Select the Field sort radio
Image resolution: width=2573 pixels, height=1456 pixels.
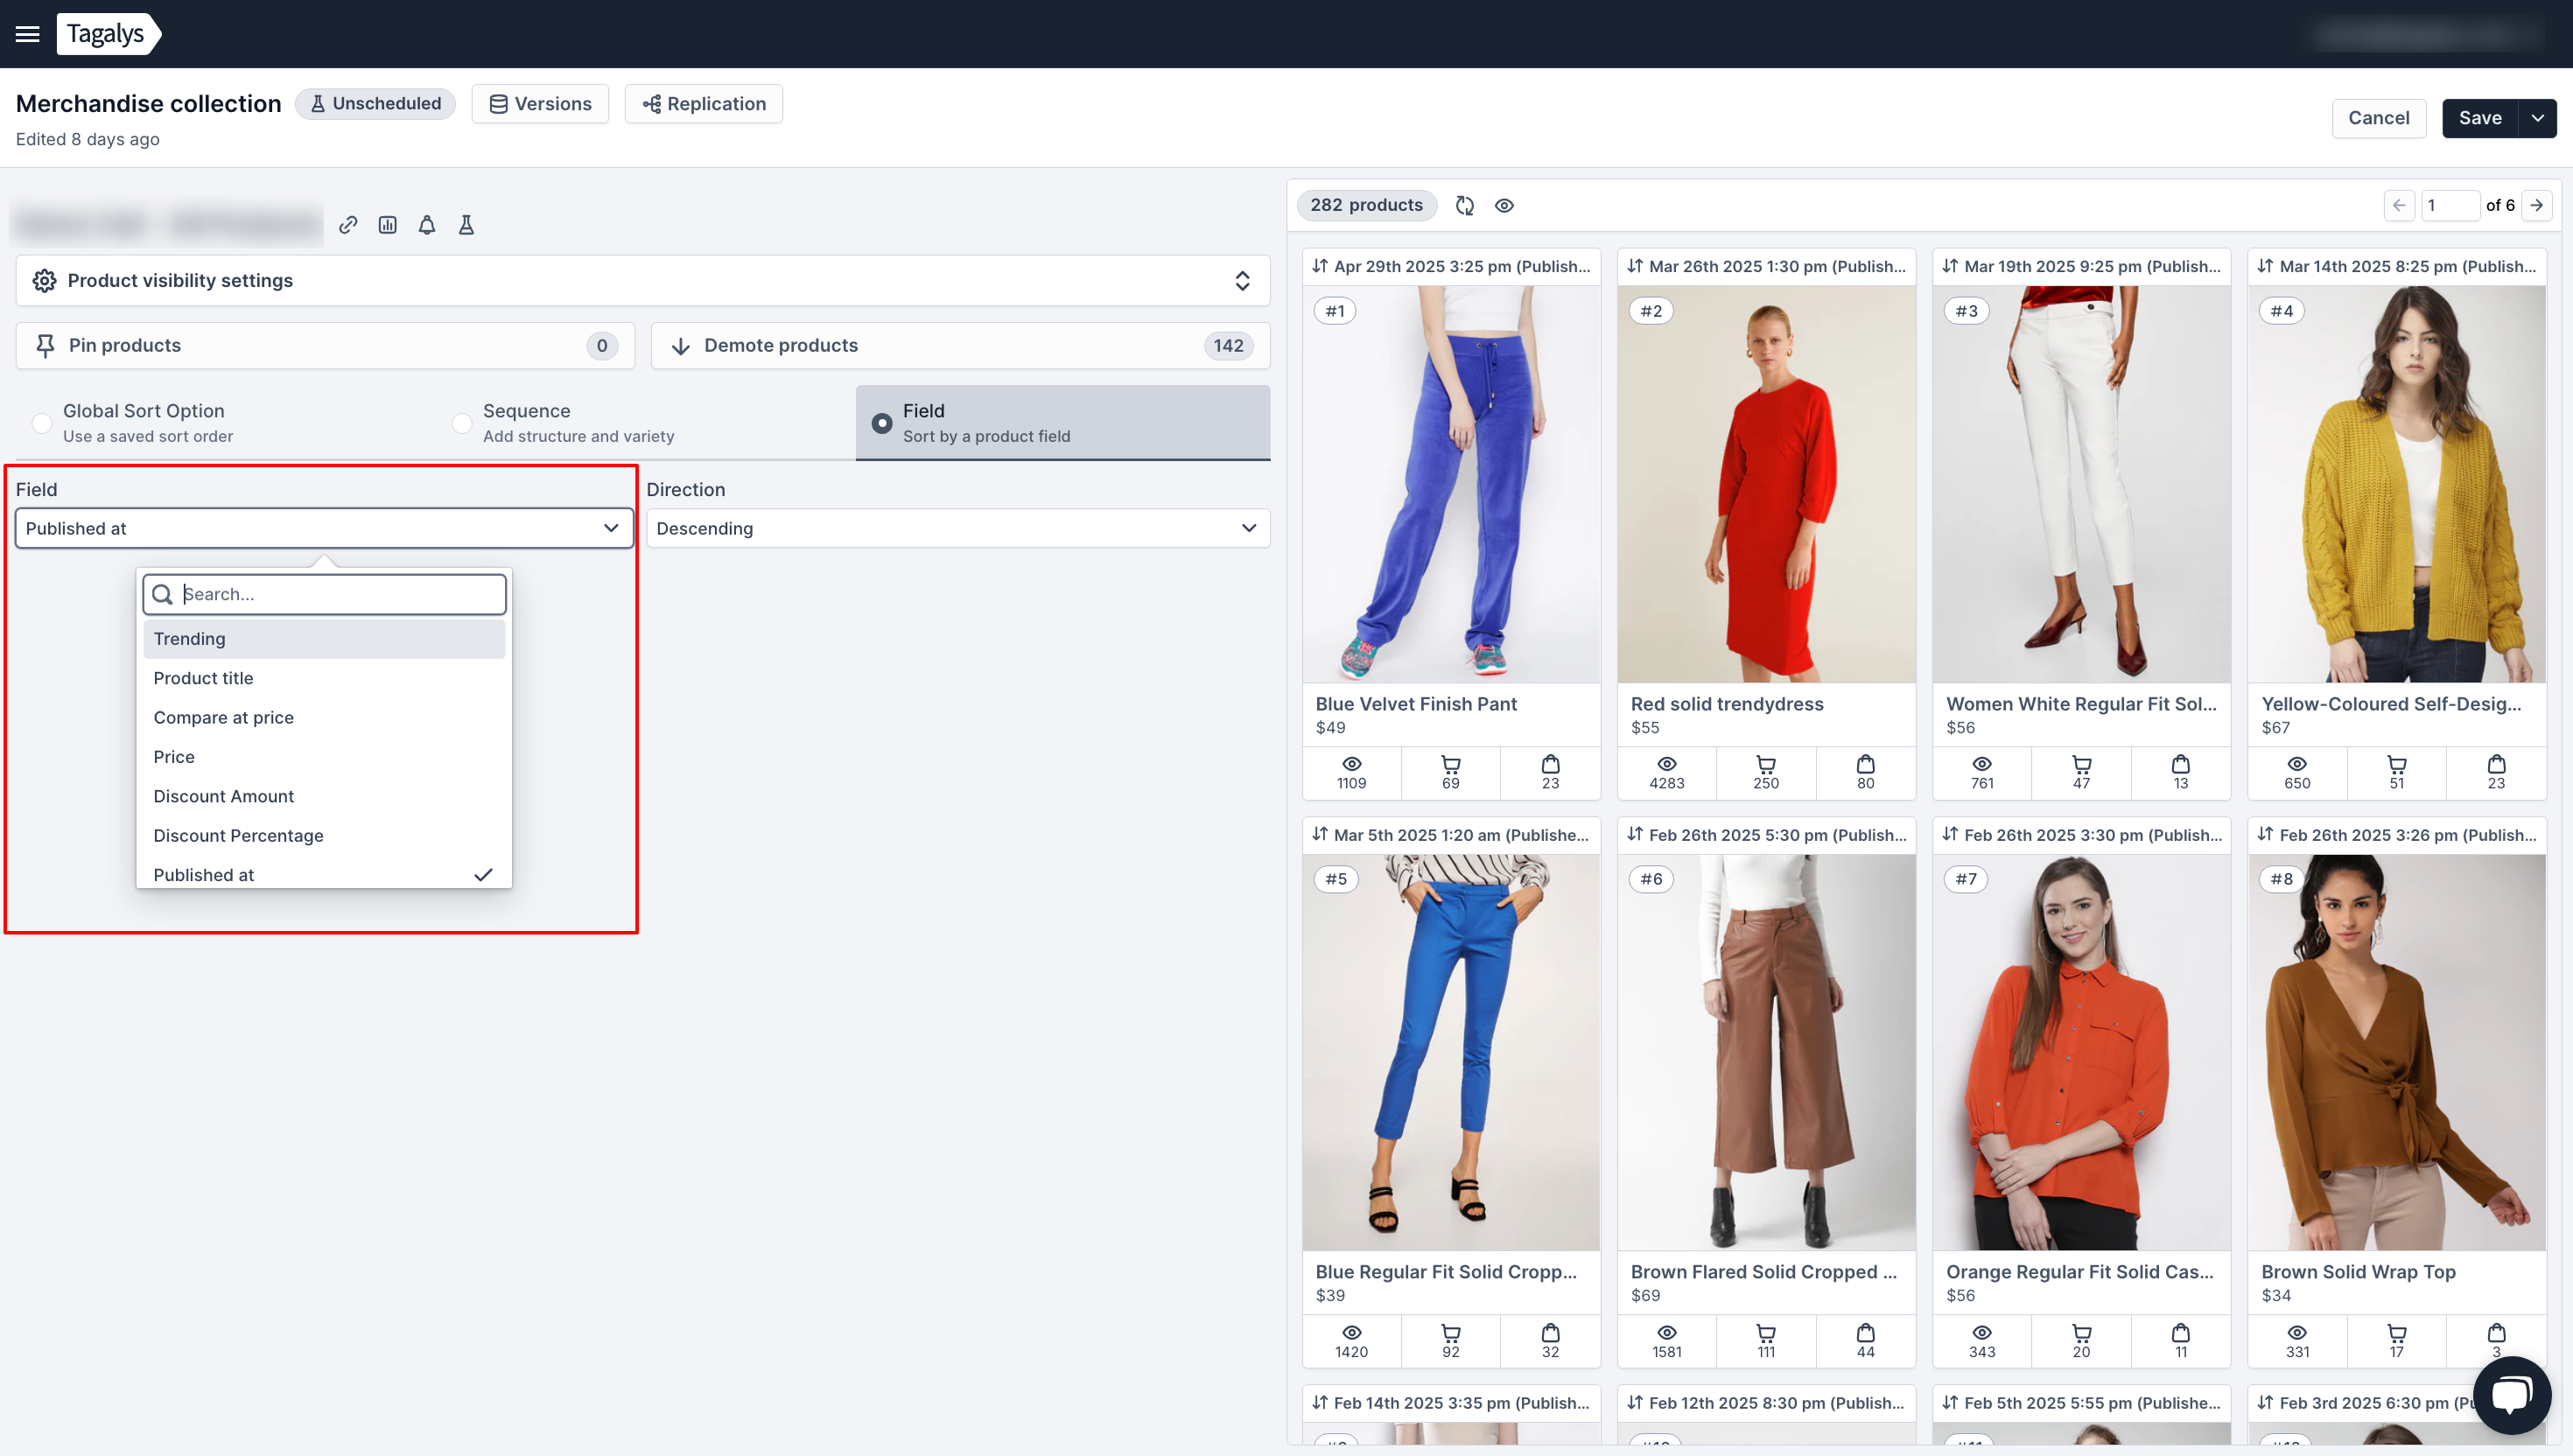[882, 423]
